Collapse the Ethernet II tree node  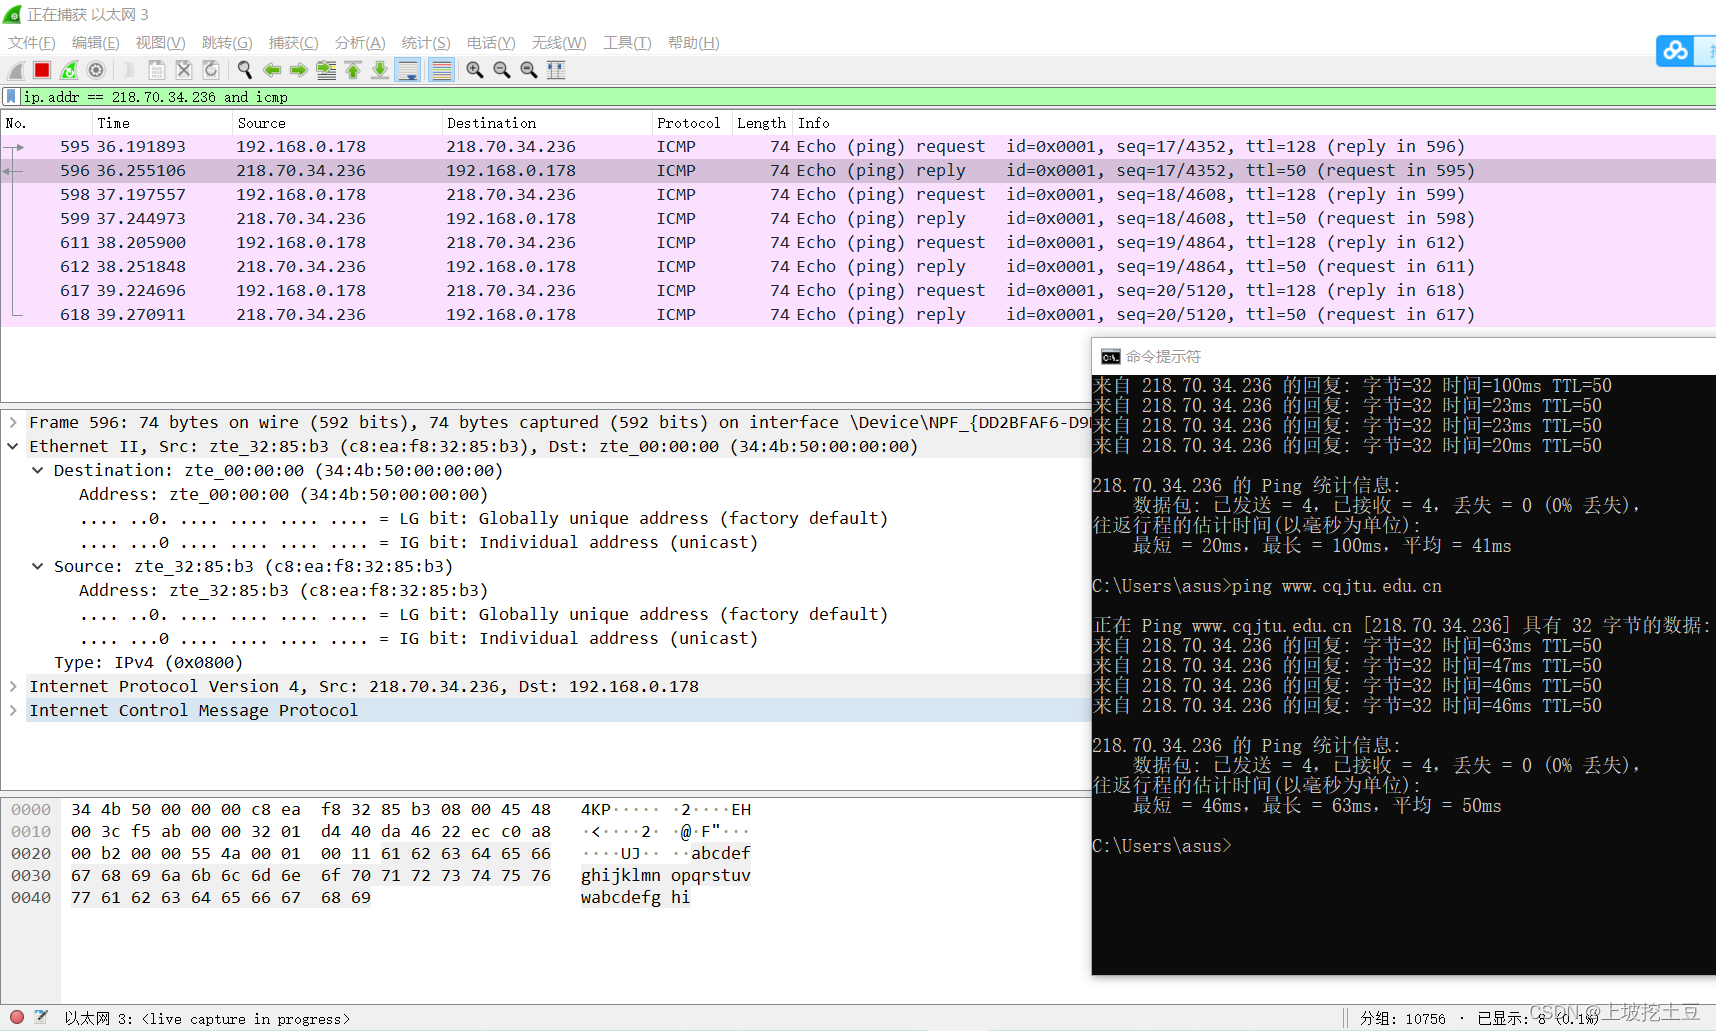[13, 447]
